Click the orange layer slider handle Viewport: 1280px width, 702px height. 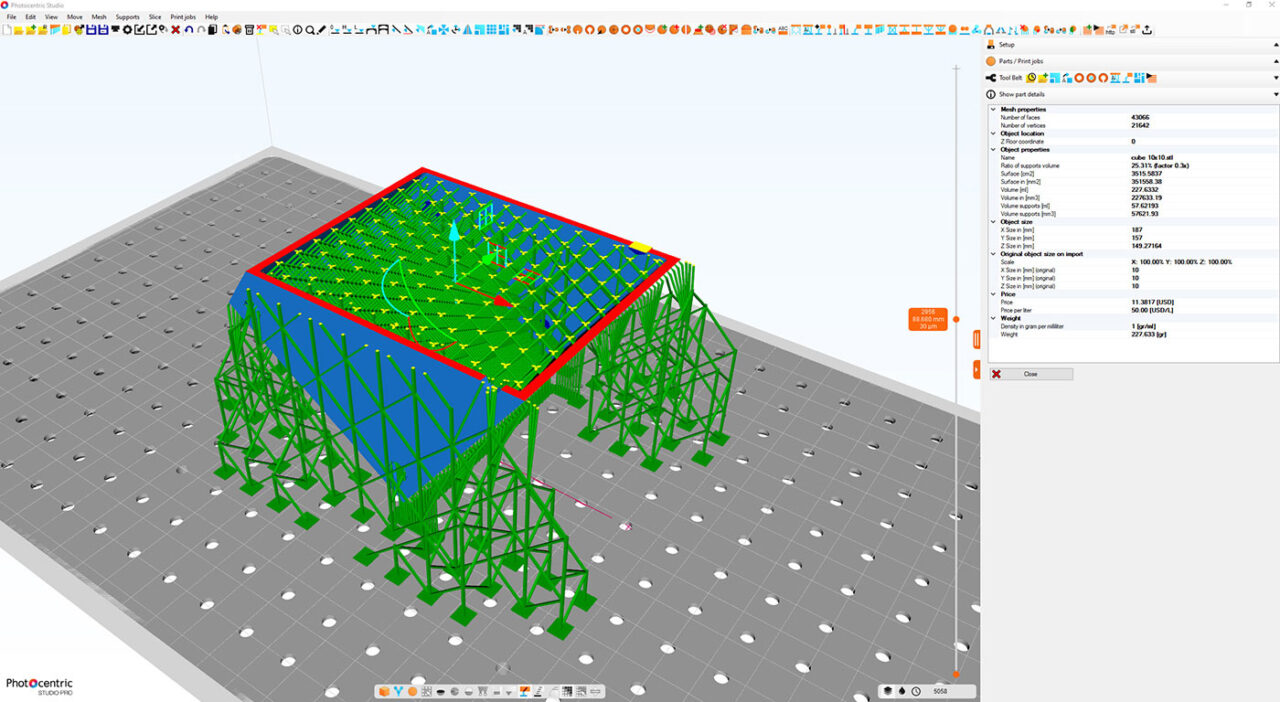pos(956,319)
